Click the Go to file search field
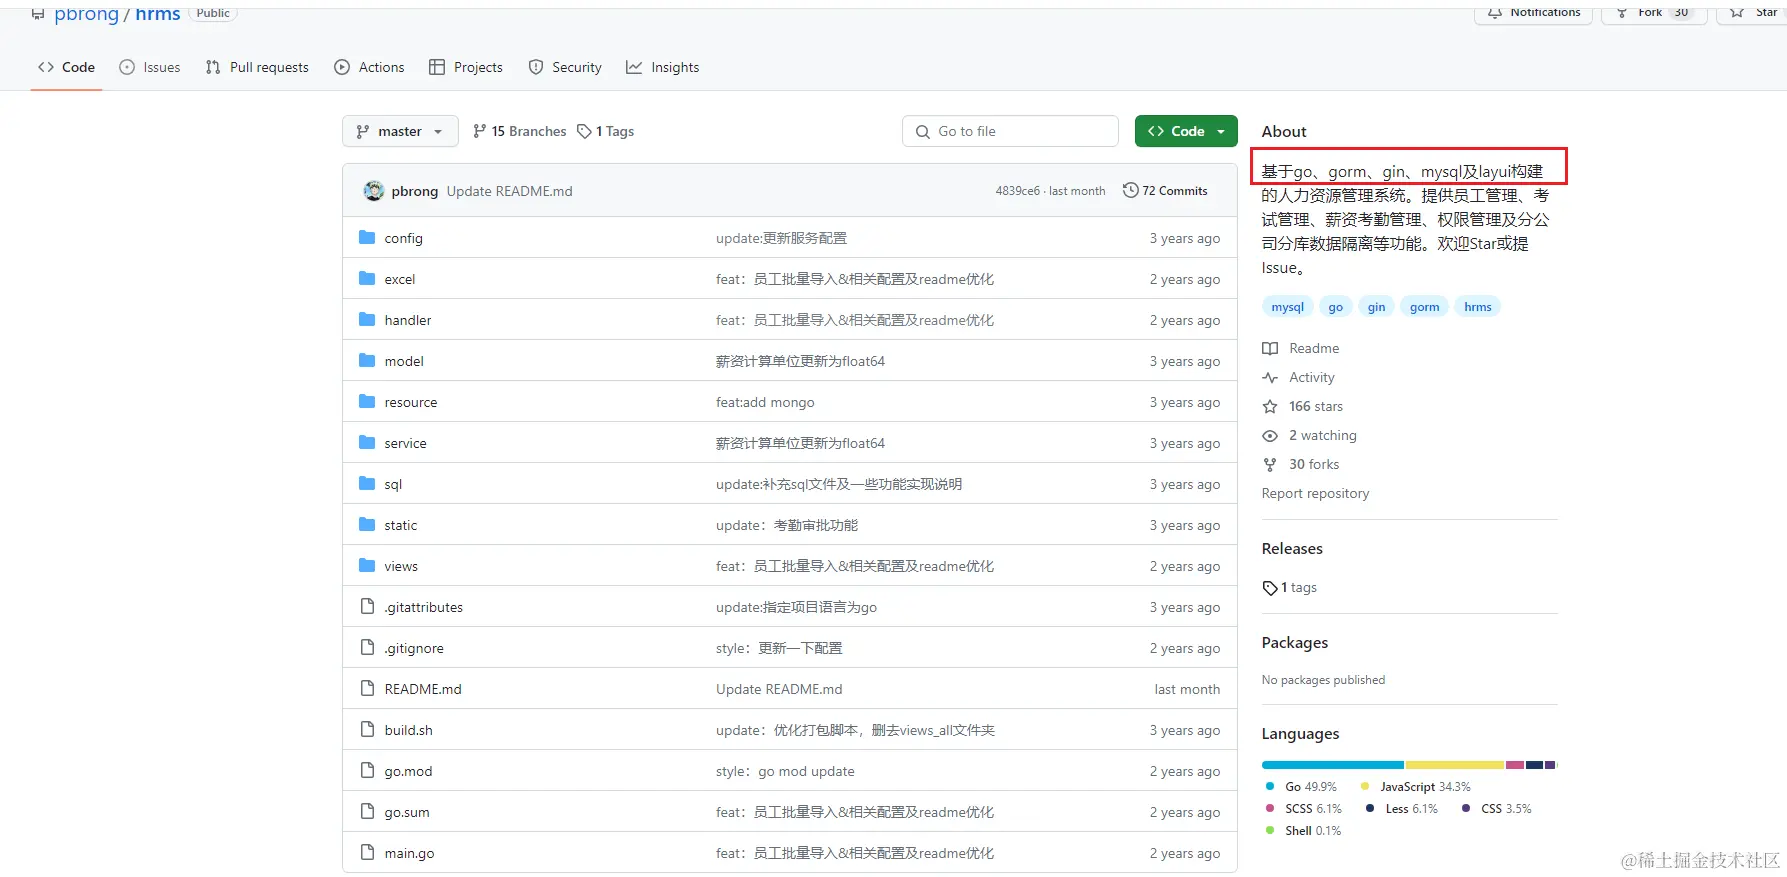The width and height of the screenshot is (1787, 877). tap(1010, 131)
